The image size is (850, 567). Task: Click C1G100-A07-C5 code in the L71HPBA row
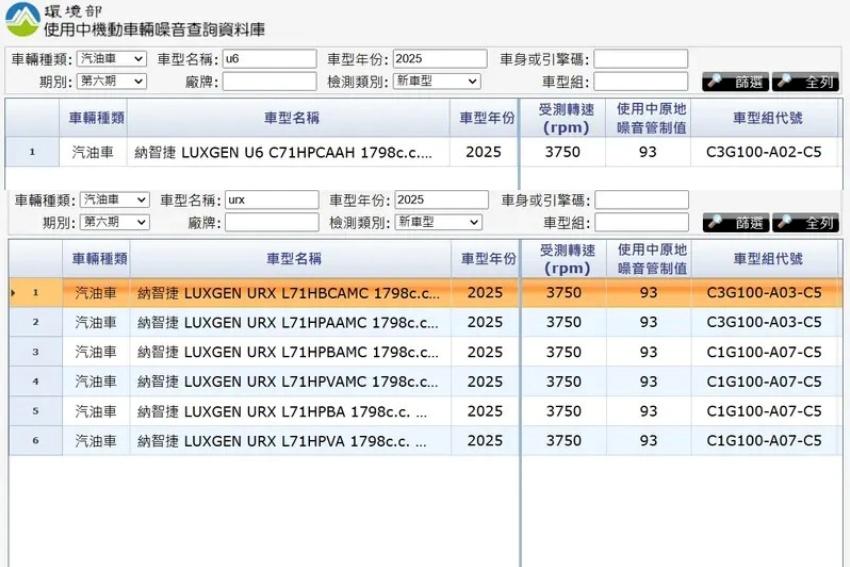[x=764, y=411]
